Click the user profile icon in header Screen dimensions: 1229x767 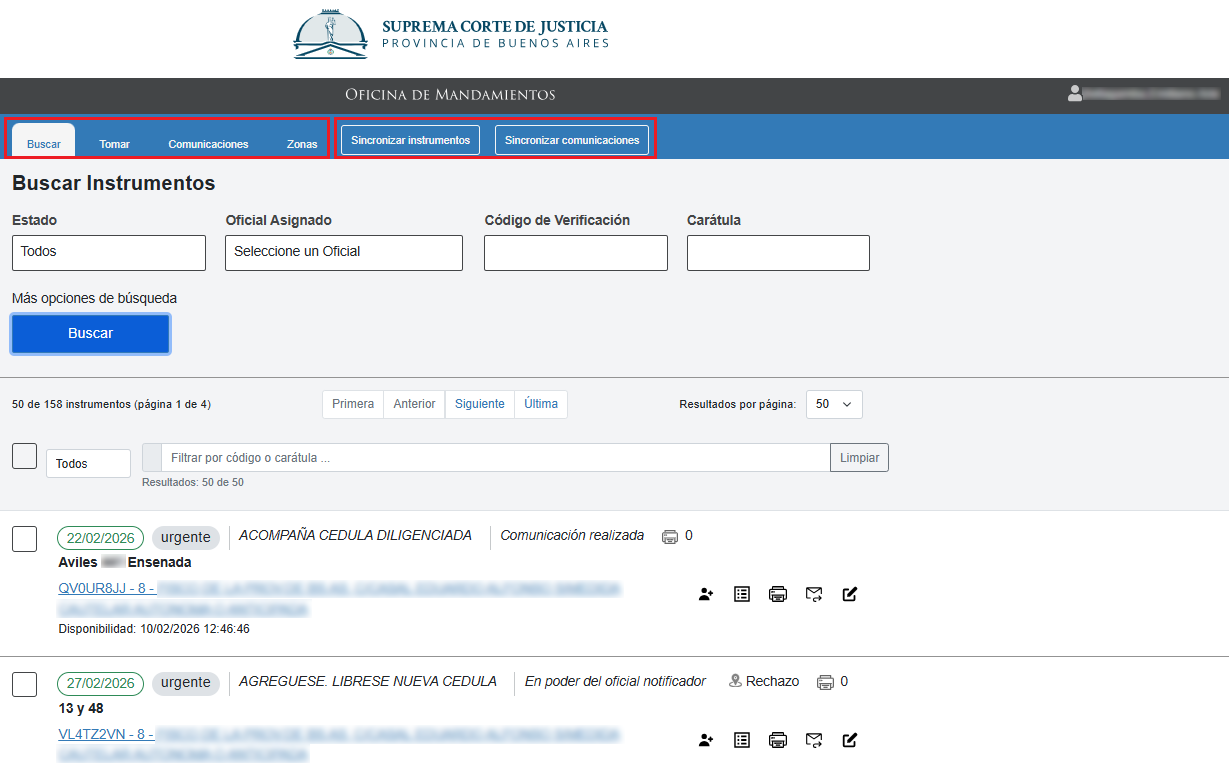pyautogui.click(x=1075, y=93)
